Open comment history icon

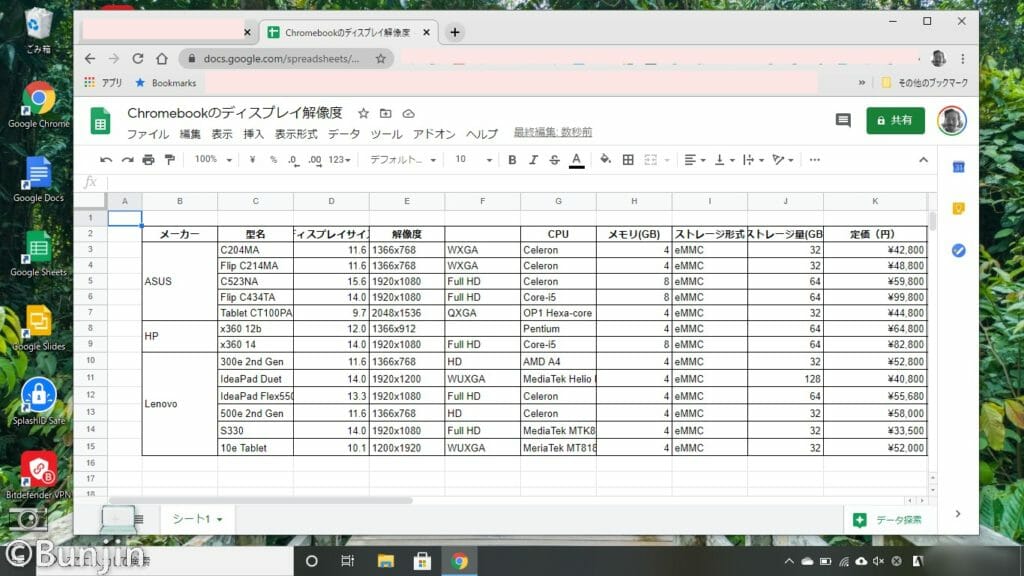coord(843,120)
